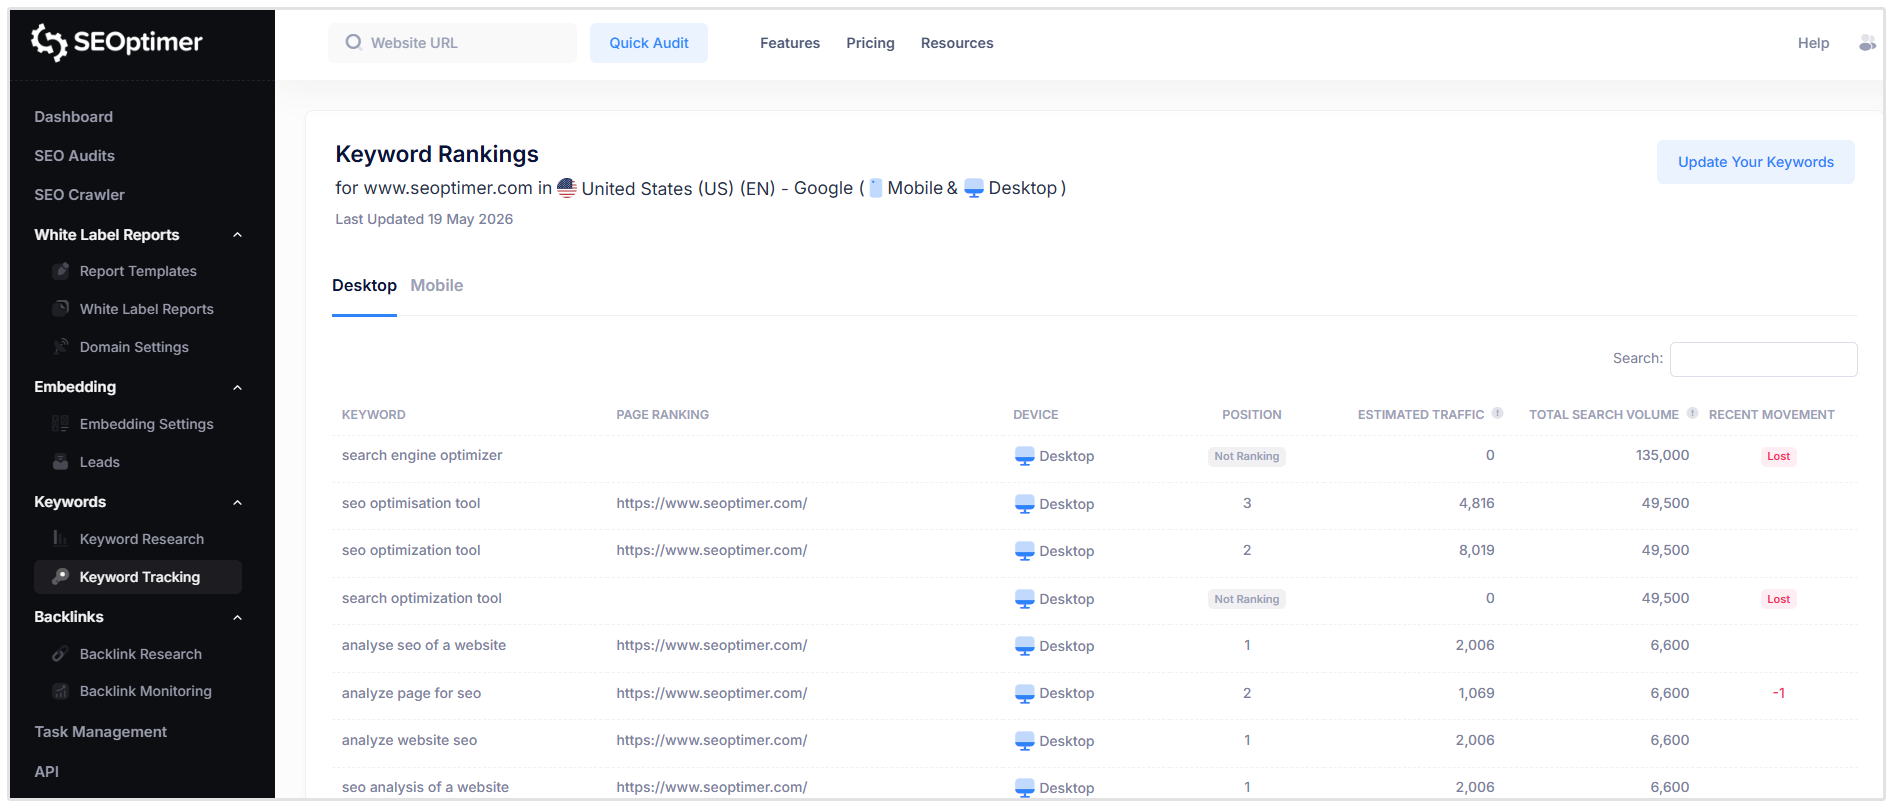
Task: Collapse the Keywords section chevron
Action: (237, 503)
